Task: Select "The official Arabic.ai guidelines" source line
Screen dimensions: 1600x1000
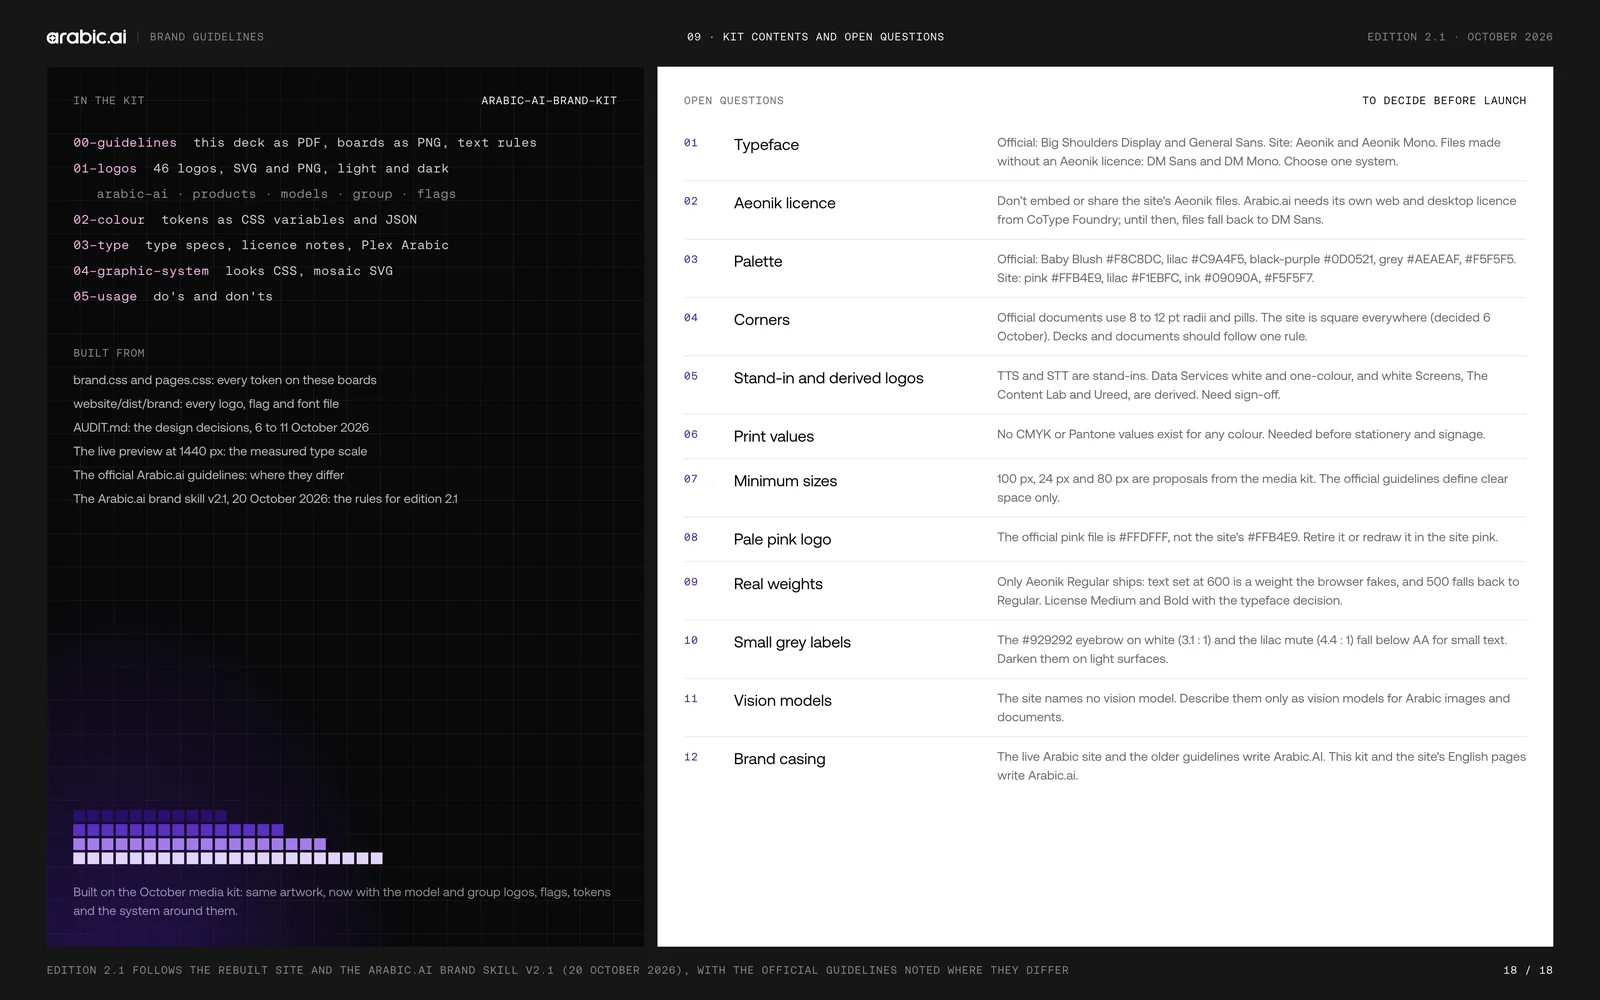Action: tap(208, 475)
